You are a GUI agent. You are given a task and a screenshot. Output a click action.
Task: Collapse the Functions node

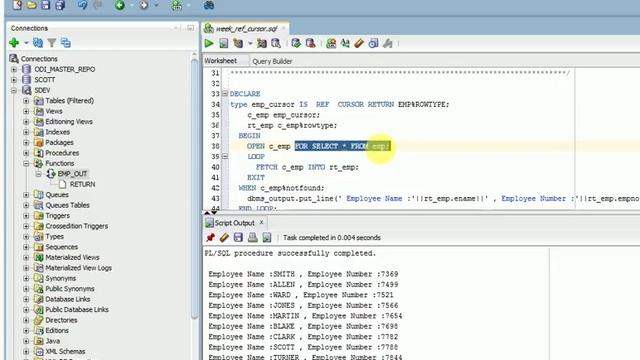(x=26, y=163)
